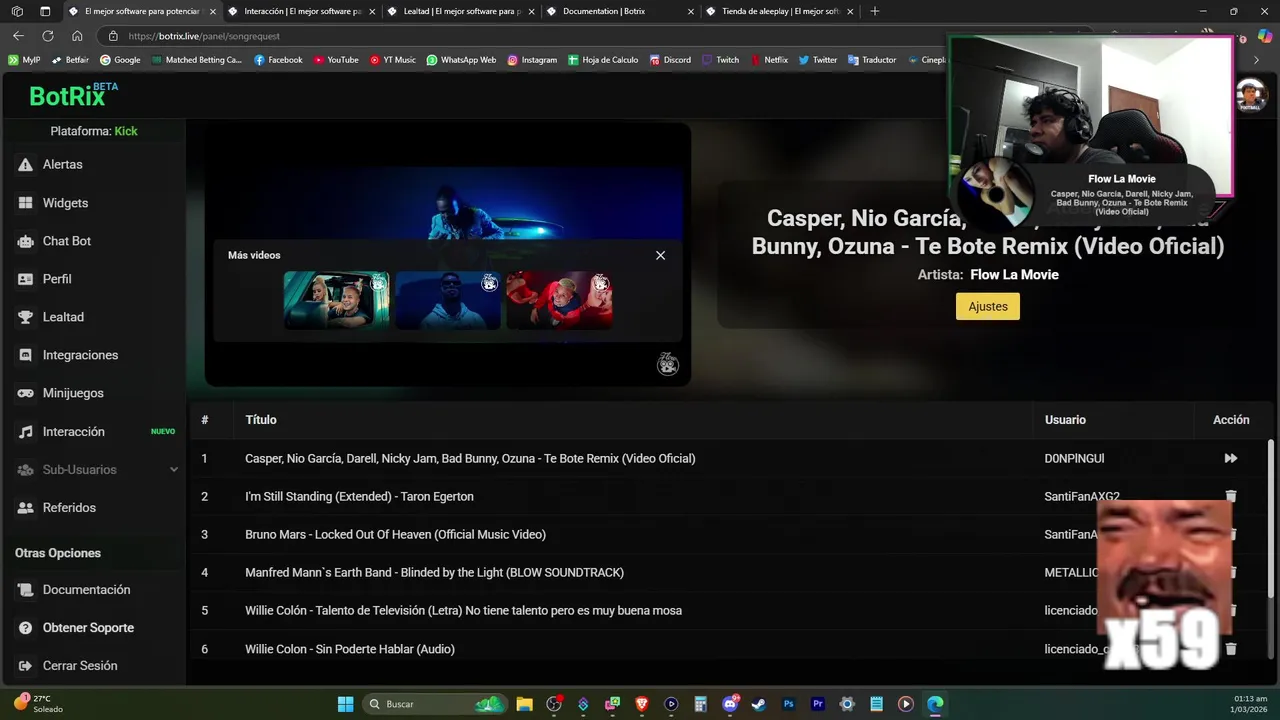The height and width of the screenshot is (720, 1280).
Task: Open the Lealtad trophy section
Action: 63,317
